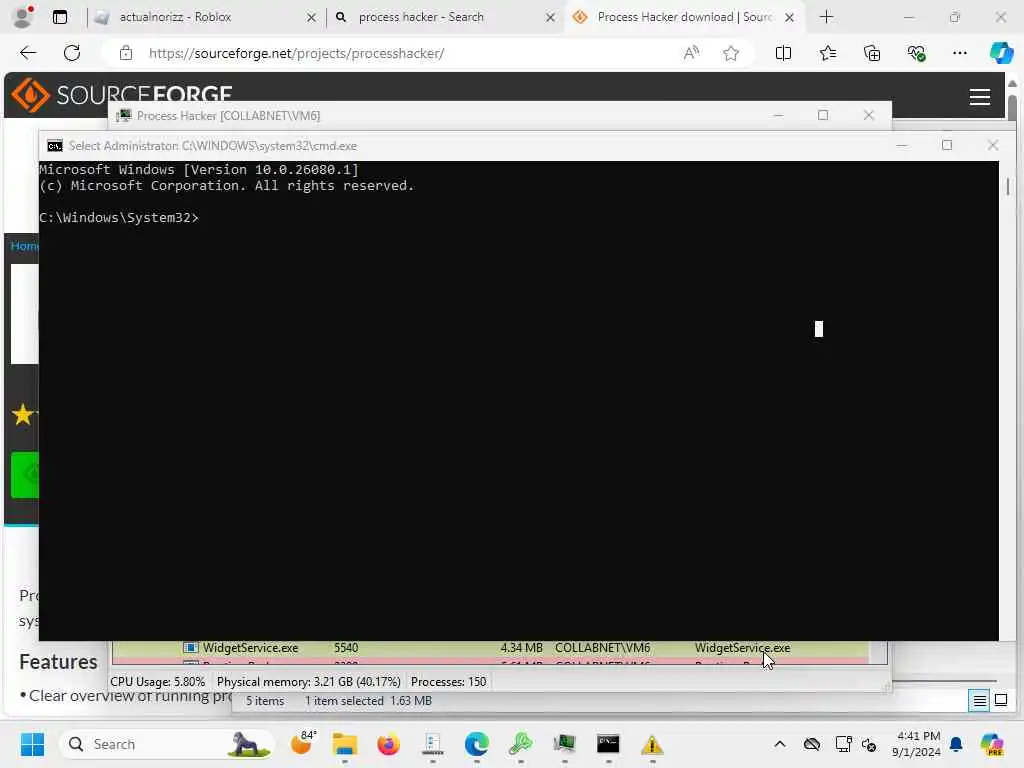Open the Collections icon
1024x768 pixels.
(x=872, y=53)
